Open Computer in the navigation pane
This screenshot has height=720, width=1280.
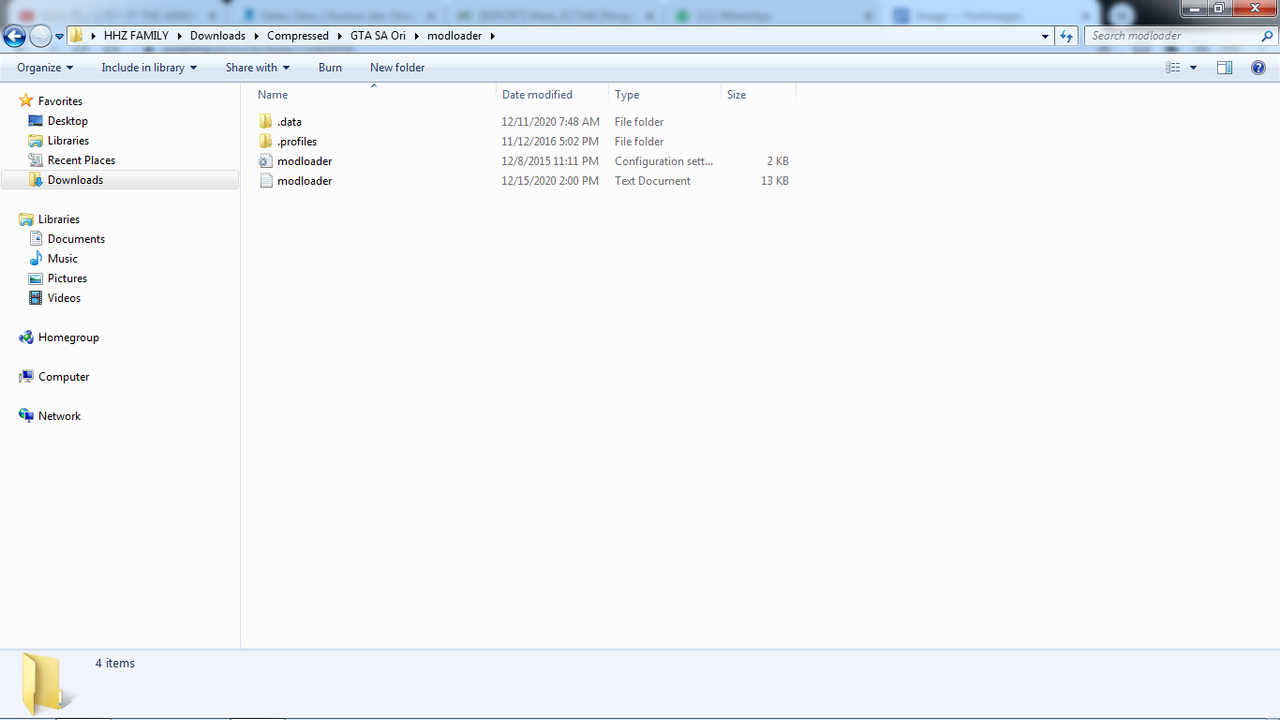click(x=64, y=377)
